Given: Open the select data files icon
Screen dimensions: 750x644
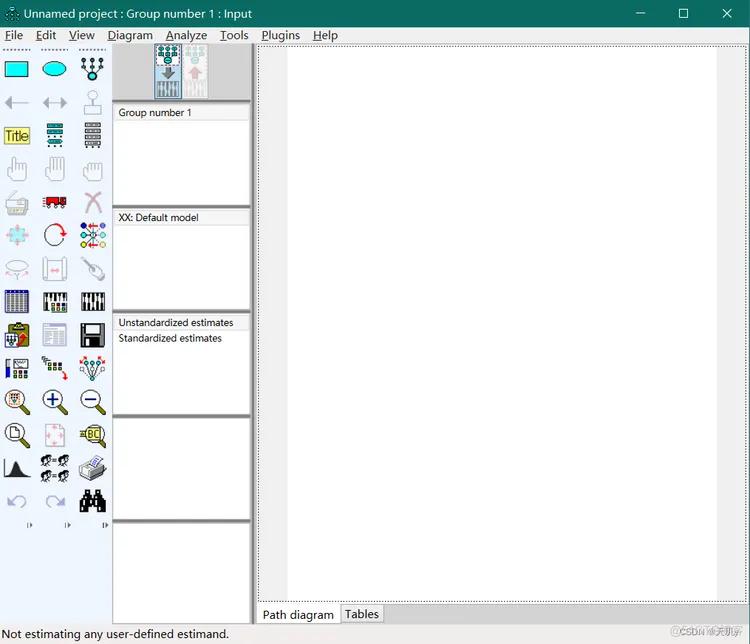Looking at the screenshot, I should tap(17, 302).
